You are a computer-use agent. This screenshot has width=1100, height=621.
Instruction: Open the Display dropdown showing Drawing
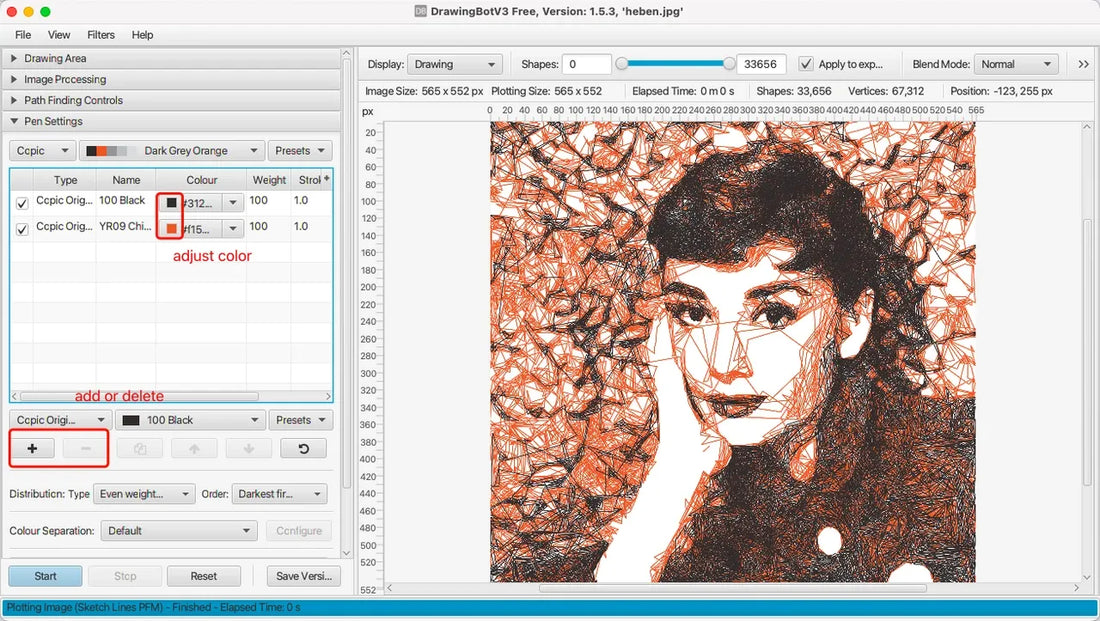click(x=455, y=63)
